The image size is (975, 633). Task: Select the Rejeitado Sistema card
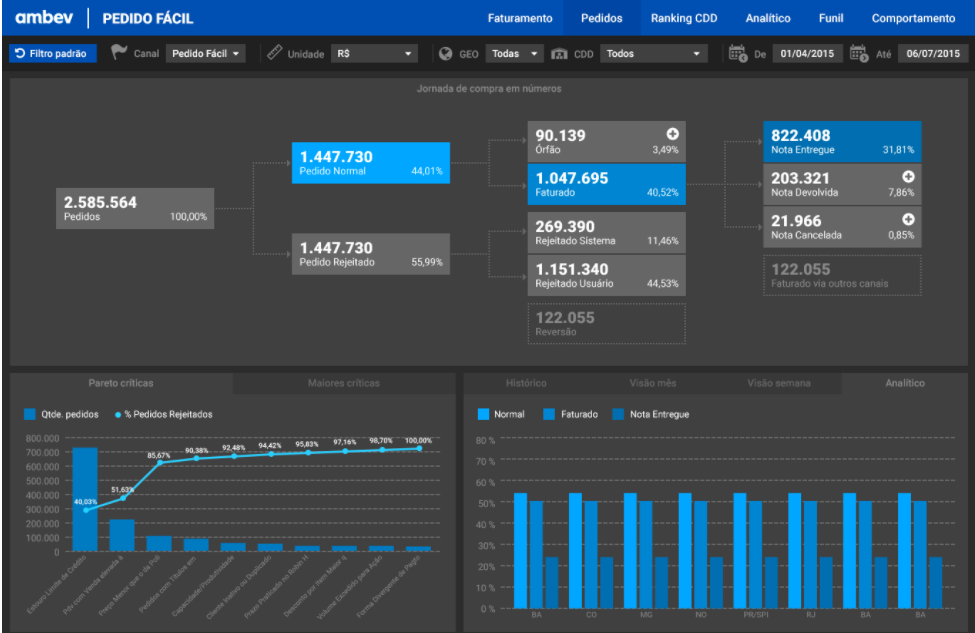[607, 233]
